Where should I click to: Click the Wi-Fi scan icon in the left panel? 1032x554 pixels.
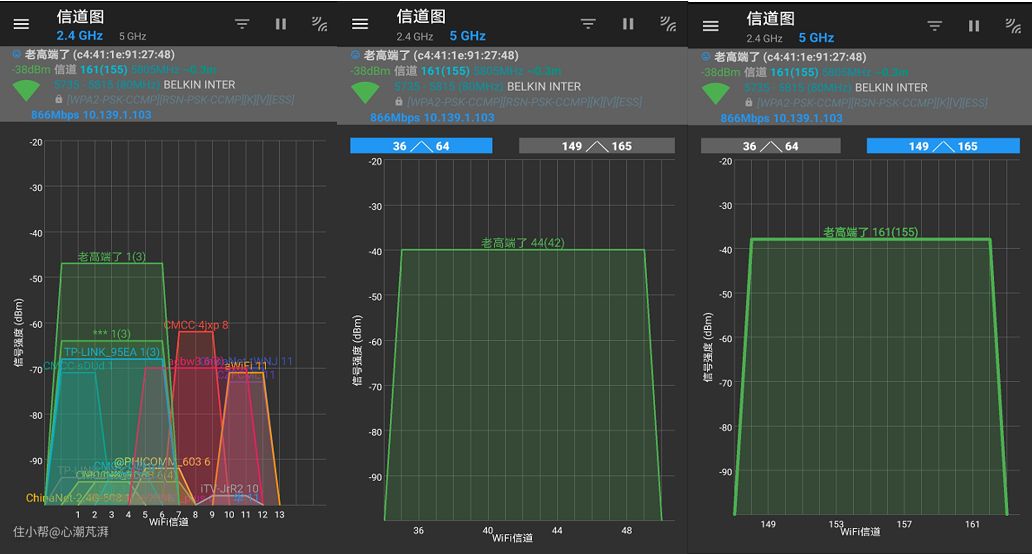click(x=319, y=24)
